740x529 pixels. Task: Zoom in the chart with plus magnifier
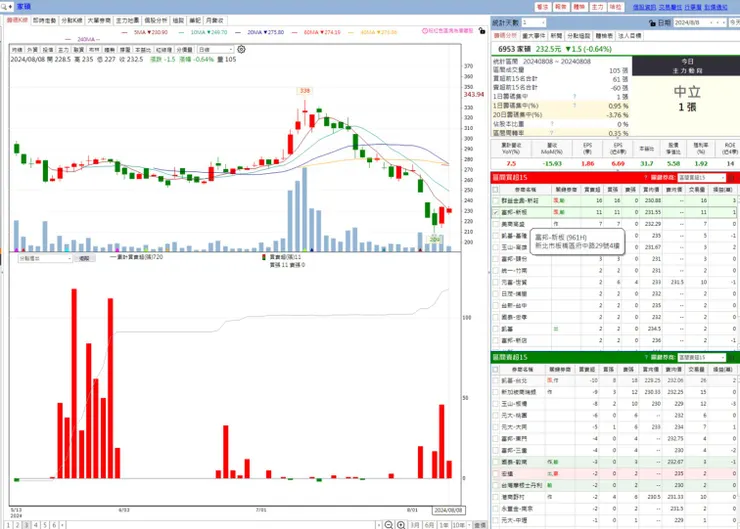[x=401, y=525]
